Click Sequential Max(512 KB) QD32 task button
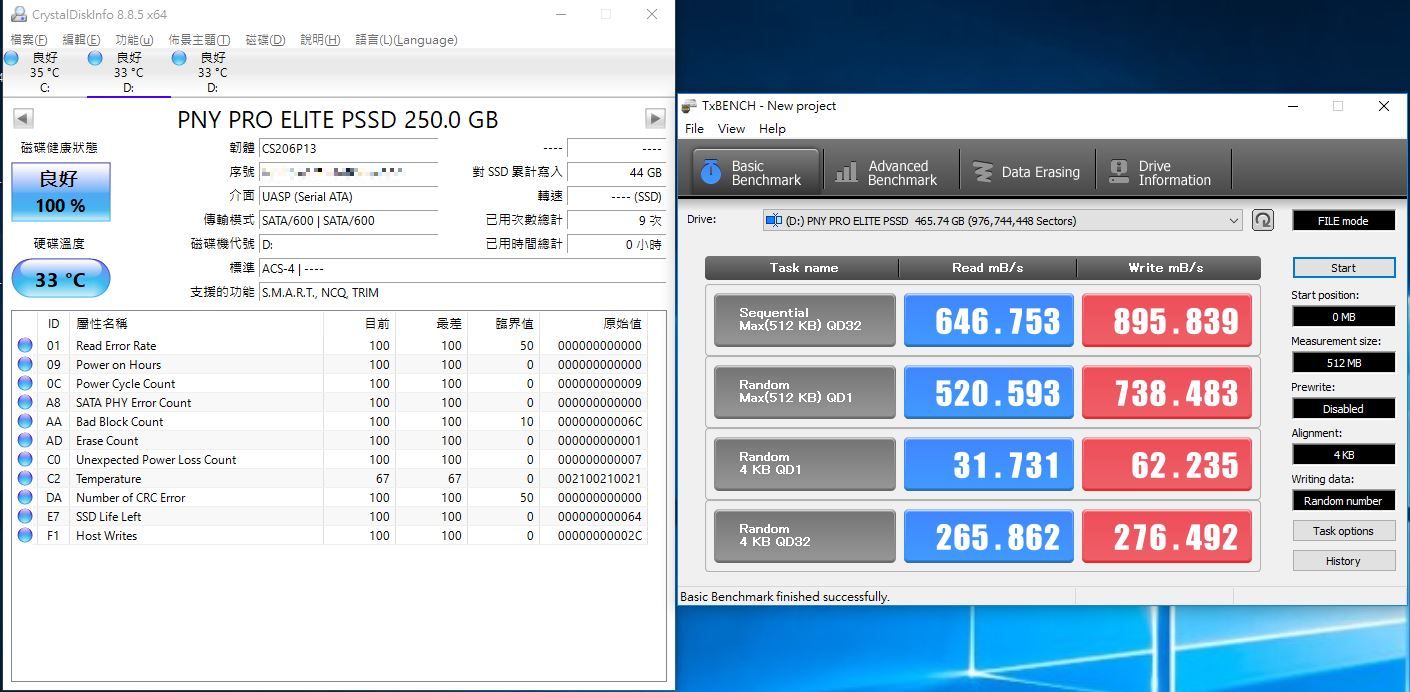 [804, 320]
